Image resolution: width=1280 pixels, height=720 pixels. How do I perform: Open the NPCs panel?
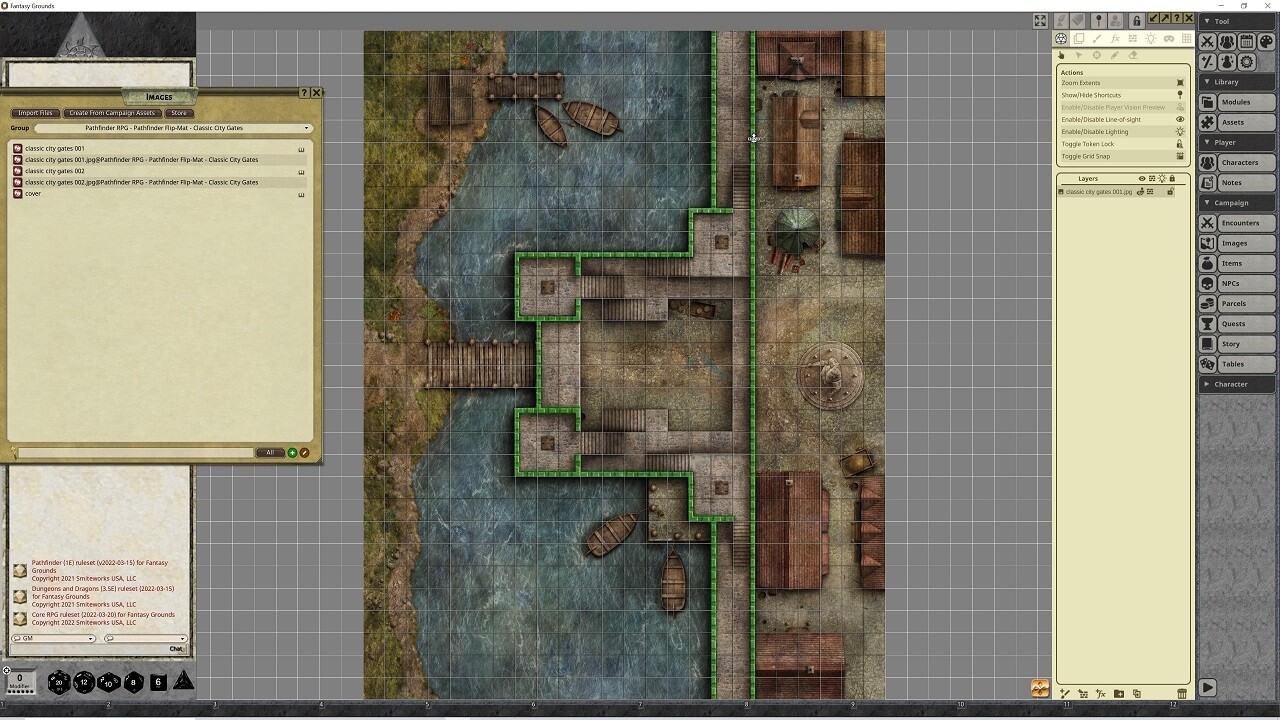pos(1237,283)
